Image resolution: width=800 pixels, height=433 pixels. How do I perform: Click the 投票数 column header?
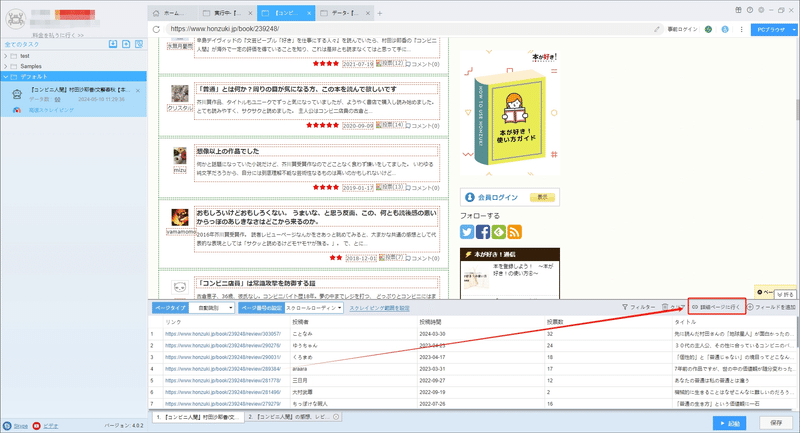pyautogui.click(x=555, y=322)
